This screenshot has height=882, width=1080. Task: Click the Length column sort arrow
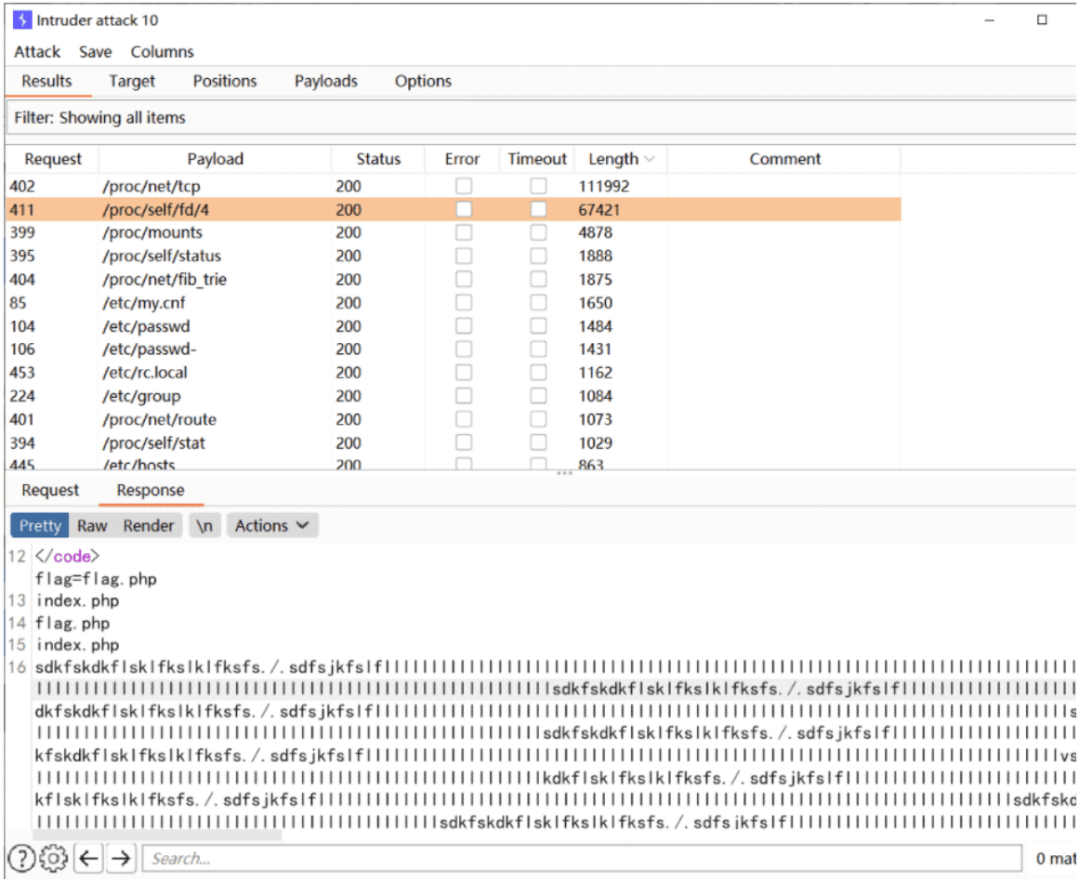click(x=649, y=160)
